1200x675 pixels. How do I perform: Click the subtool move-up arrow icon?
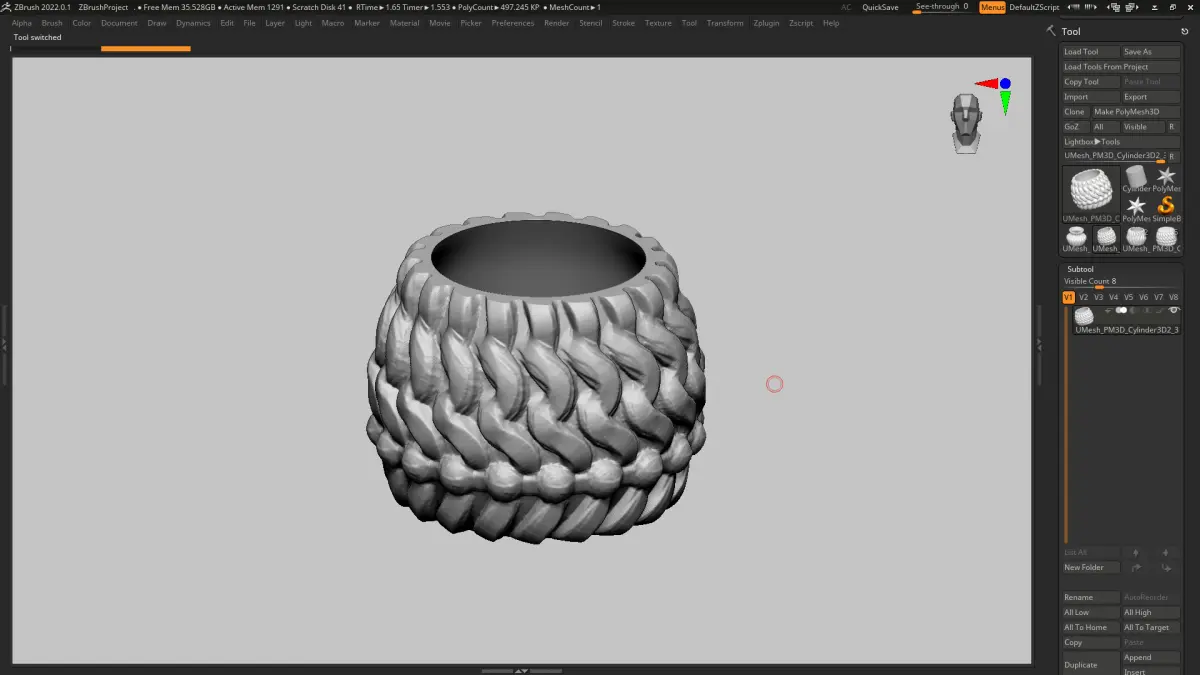point(1135,552)
